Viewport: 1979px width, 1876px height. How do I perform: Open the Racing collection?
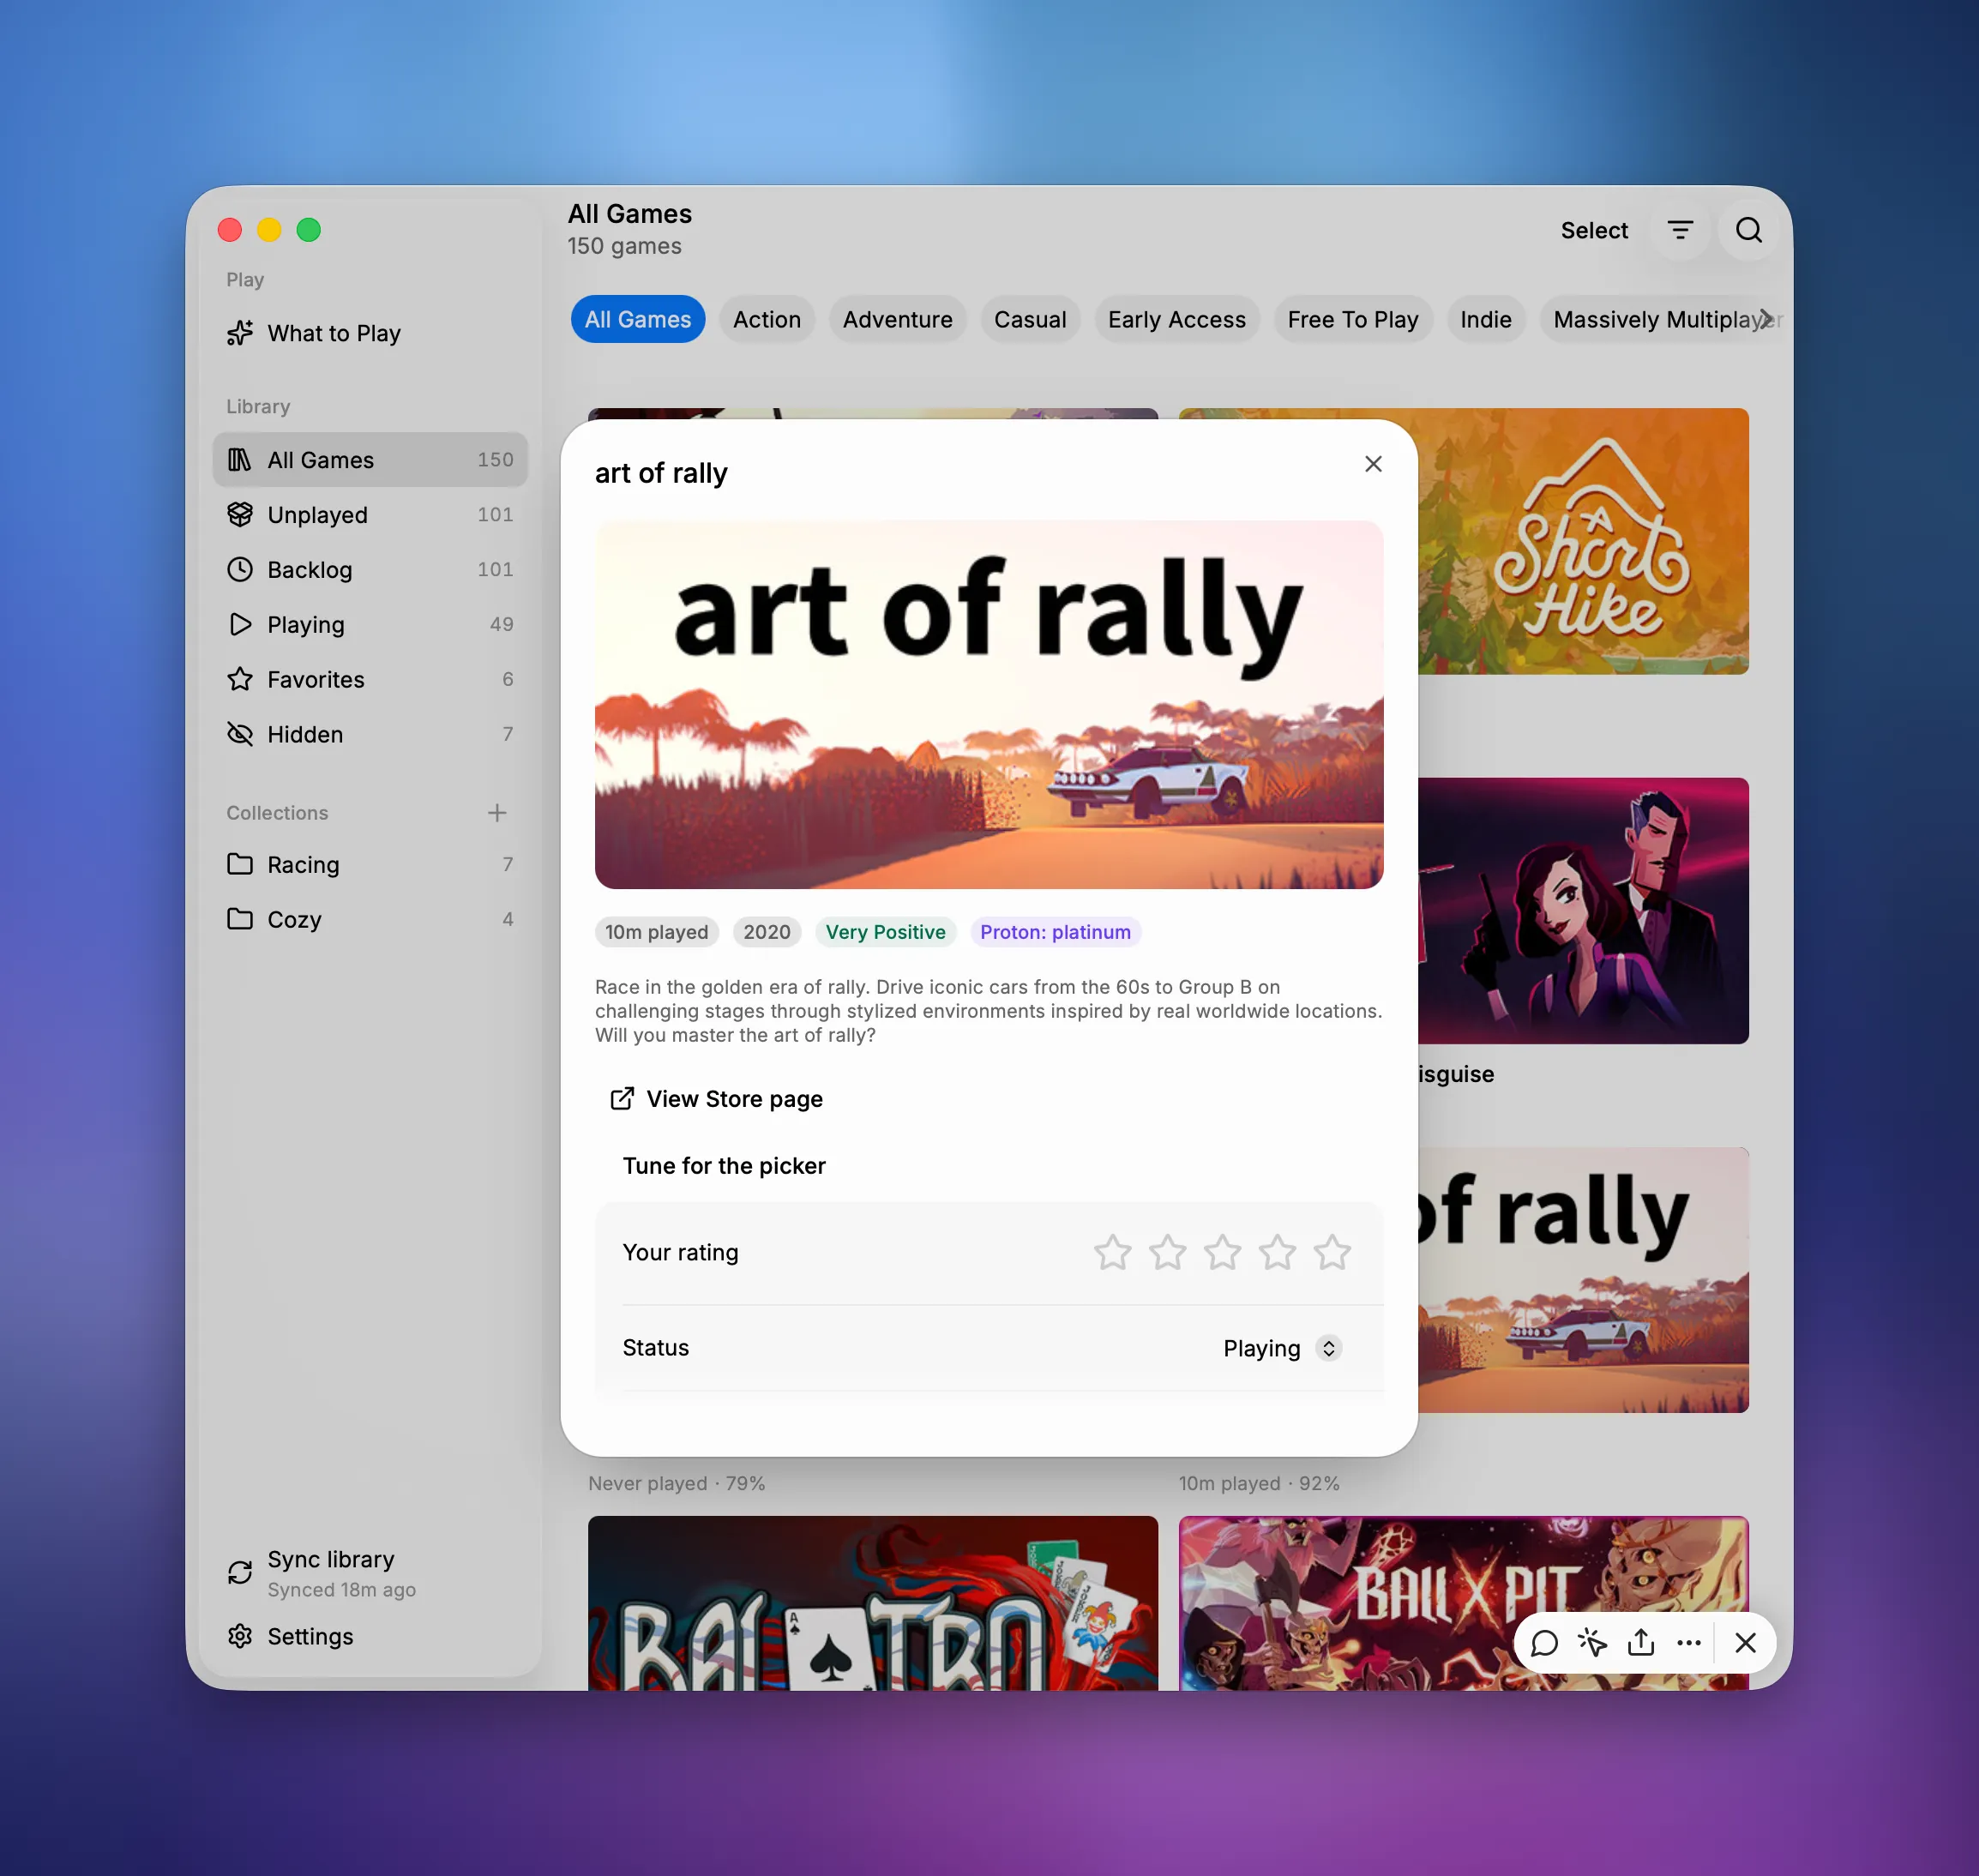tap(370, 865)
